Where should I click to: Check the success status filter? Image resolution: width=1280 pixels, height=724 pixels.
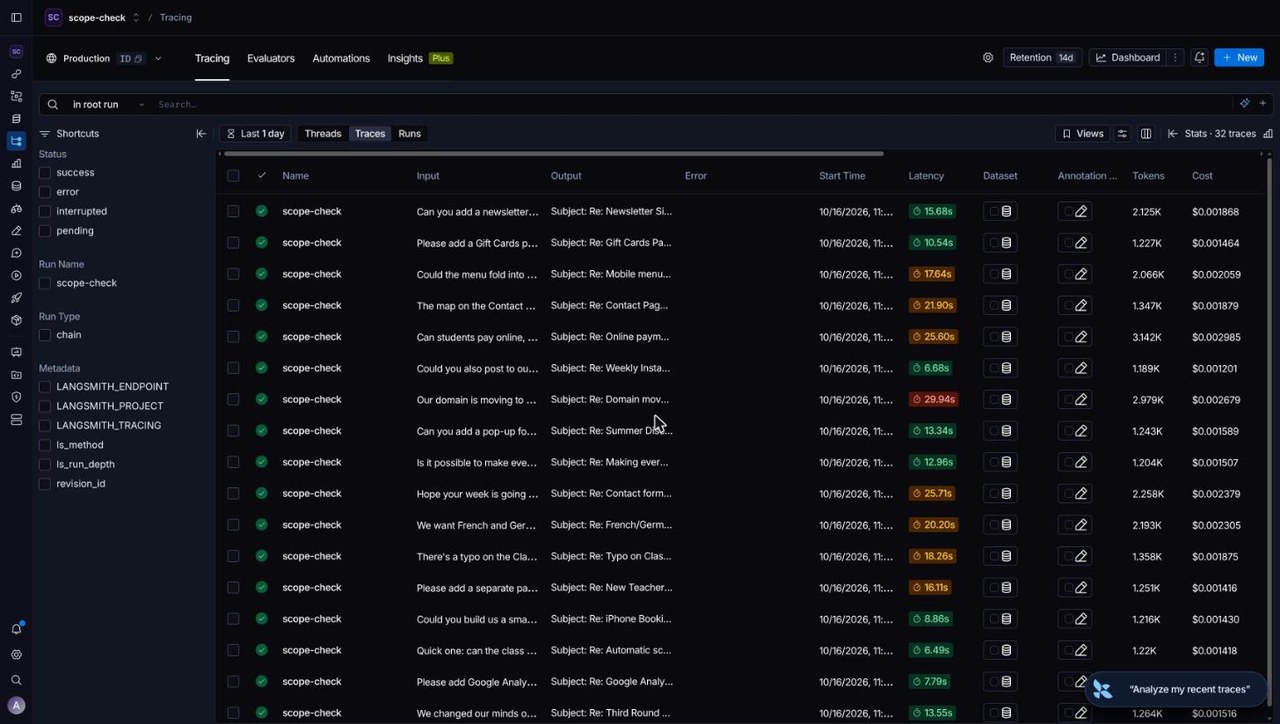click(x=45, y=173)
